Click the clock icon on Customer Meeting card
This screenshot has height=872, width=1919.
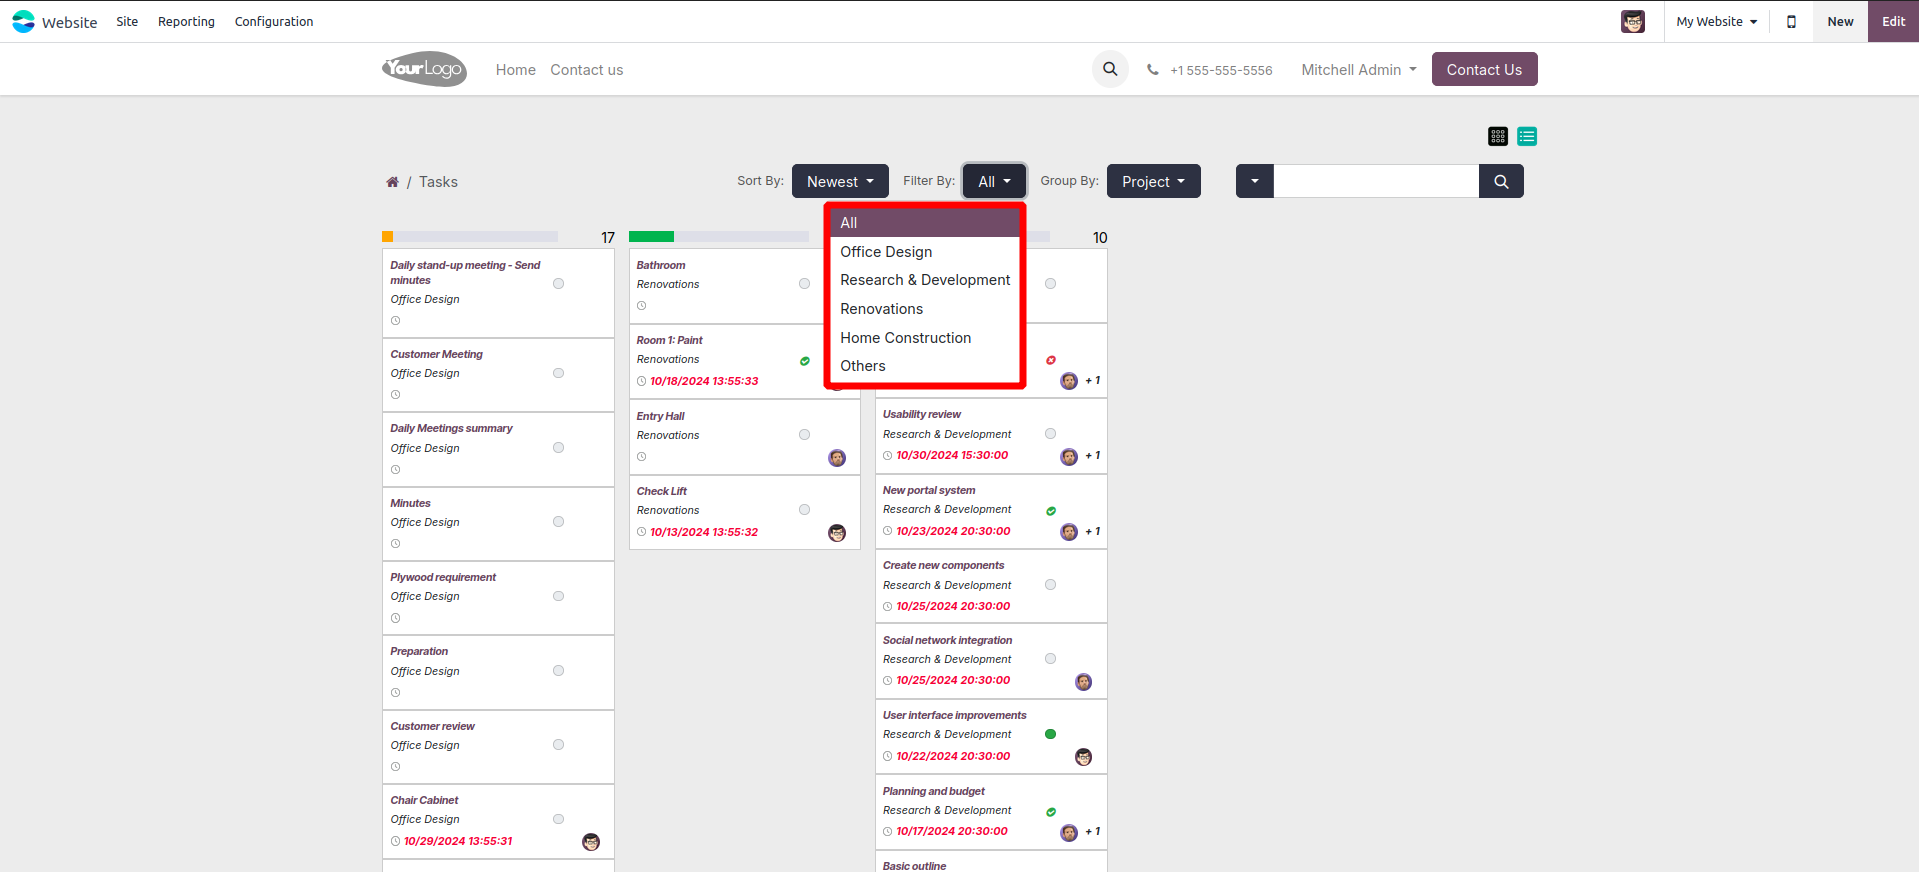[x=396, y=395]
